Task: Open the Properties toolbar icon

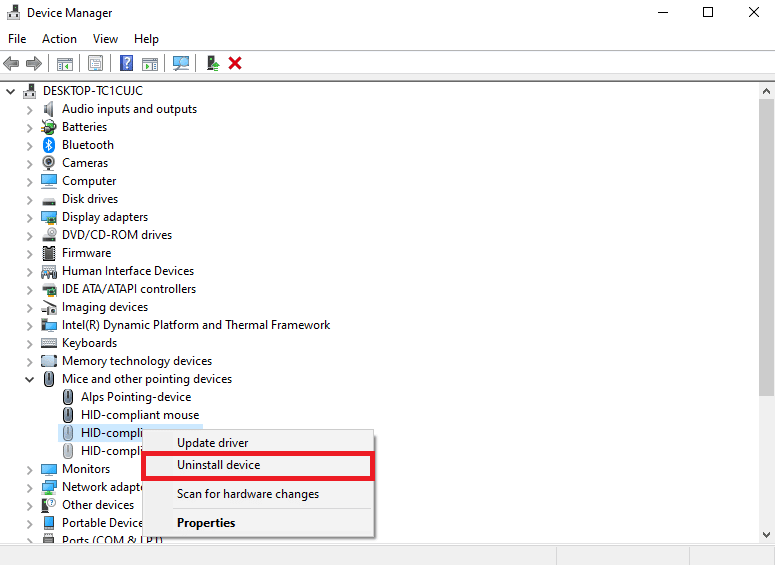Action: coord(95,63)
